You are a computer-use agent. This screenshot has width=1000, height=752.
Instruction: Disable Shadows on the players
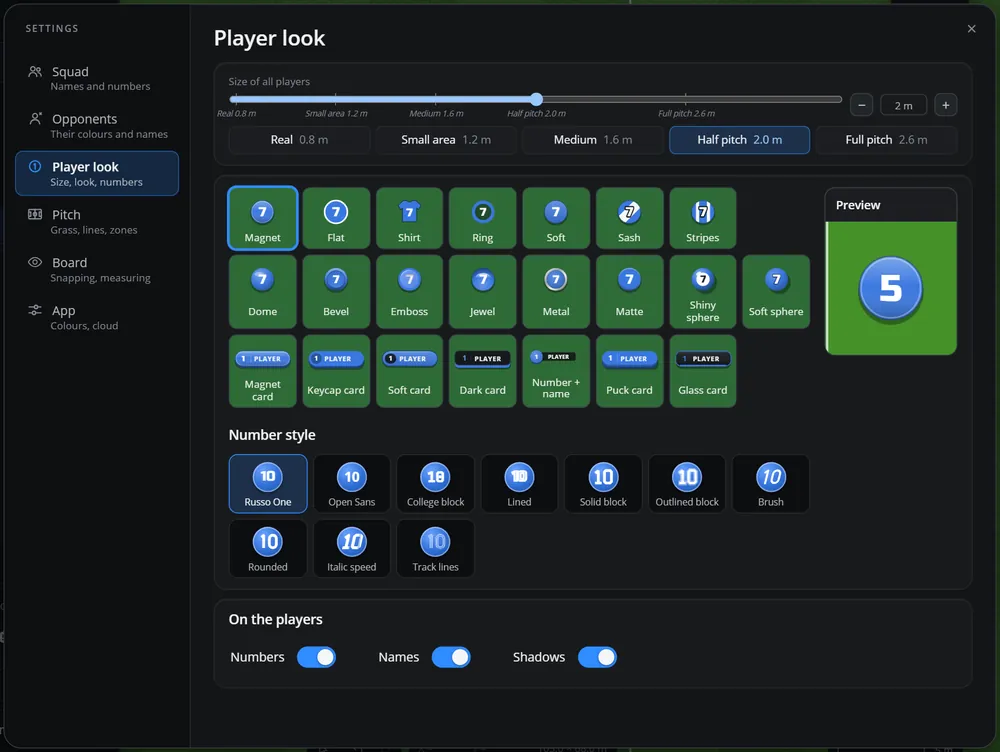pyautogui.click(x=597, y=657)
